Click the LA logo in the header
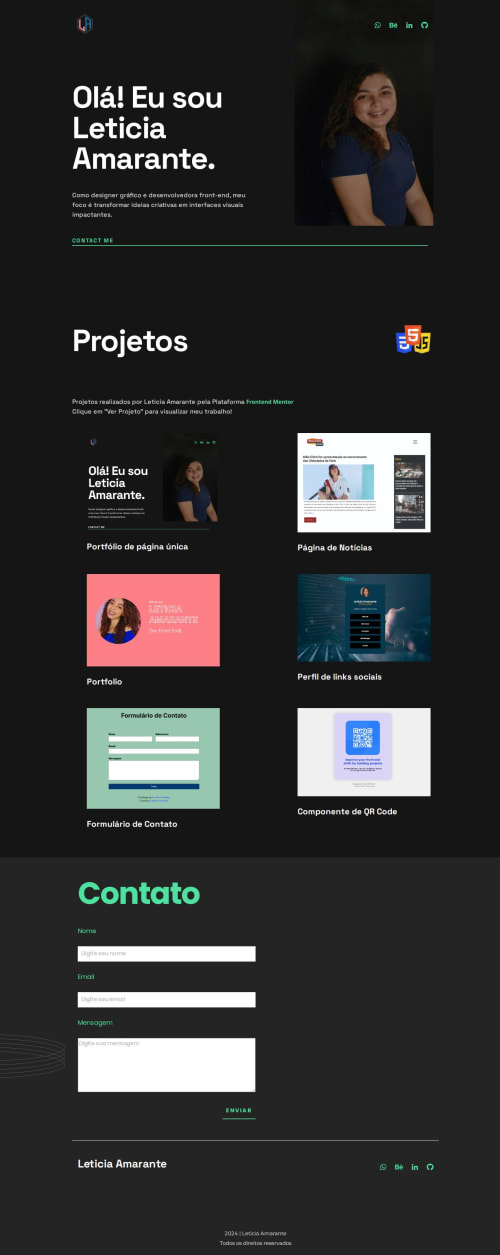This screenshot has height=1255, width=500. point(84,24)
